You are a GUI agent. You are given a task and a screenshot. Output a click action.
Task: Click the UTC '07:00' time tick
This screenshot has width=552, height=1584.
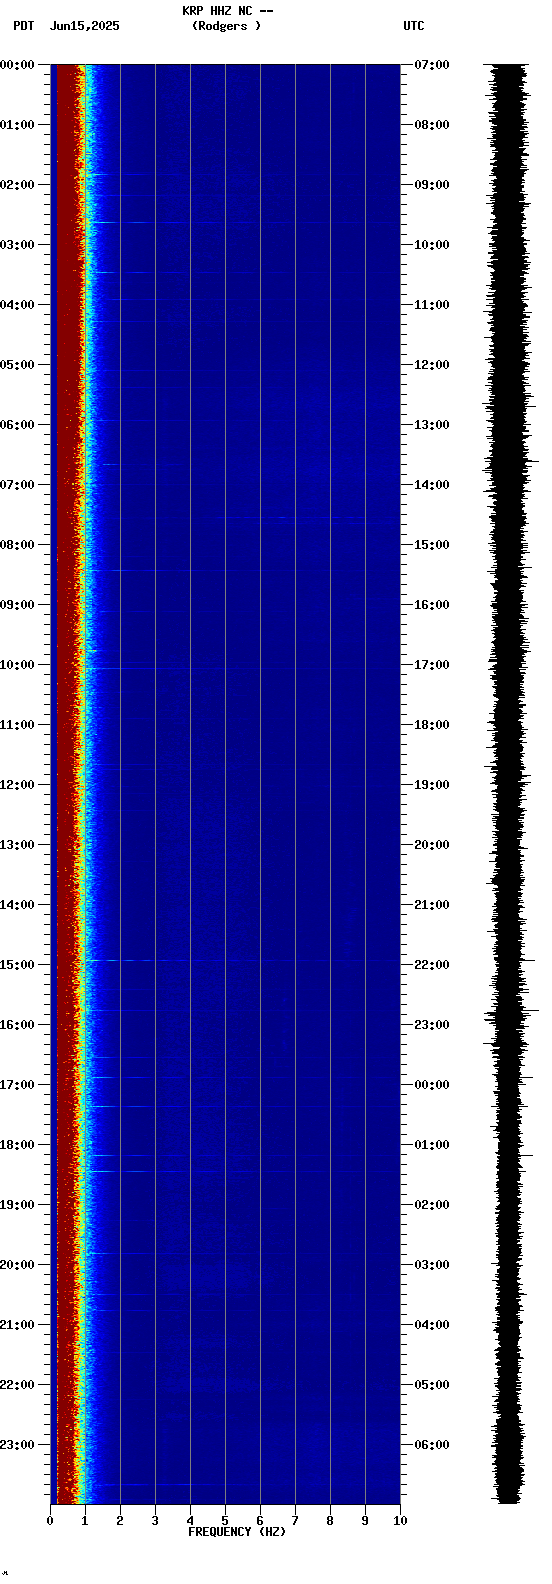click(x=432, y=65)
